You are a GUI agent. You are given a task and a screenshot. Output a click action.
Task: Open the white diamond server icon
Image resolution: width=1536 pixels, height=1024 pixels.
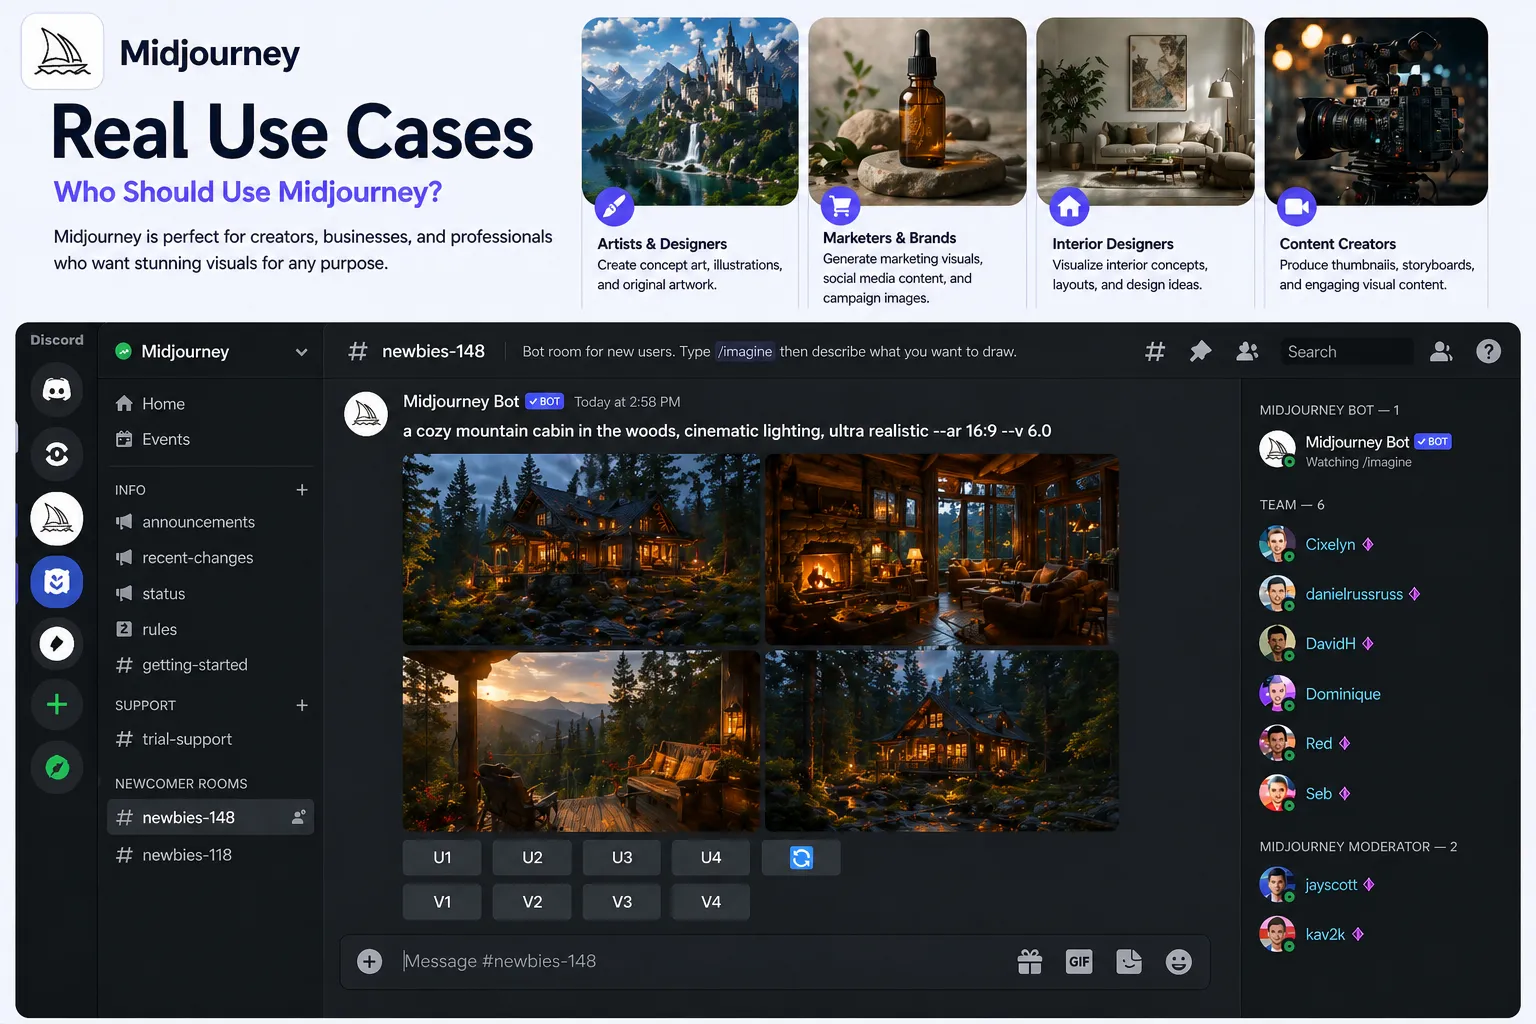(57, 644)
